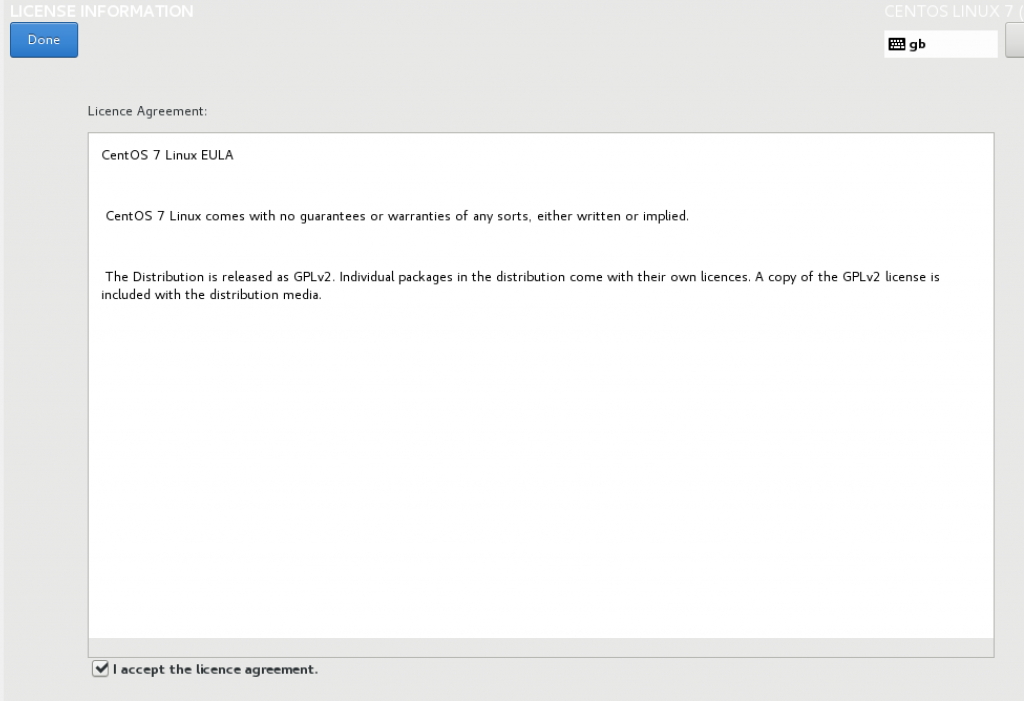Click the 'Licence Agreement:' label
The image size is (1024, 701).
147,111
